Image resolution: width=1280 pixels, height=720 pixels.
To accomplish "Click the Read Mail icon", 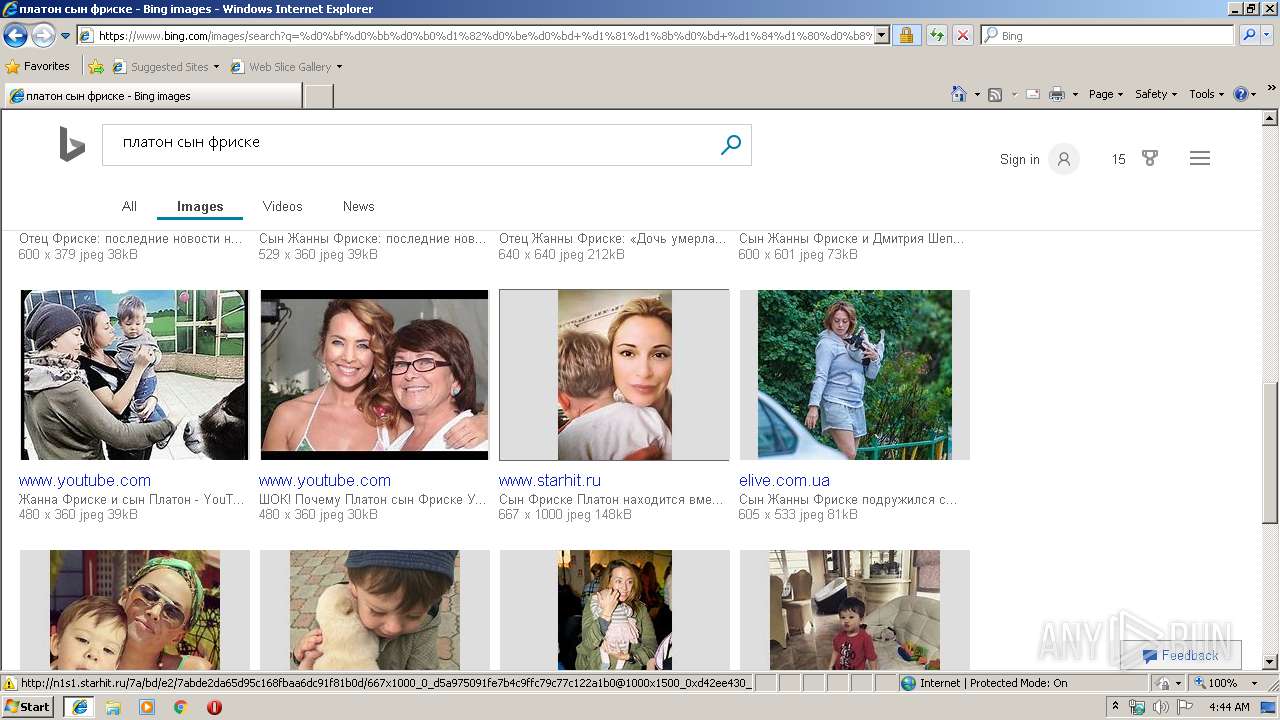I will (x=1032, y=94).
